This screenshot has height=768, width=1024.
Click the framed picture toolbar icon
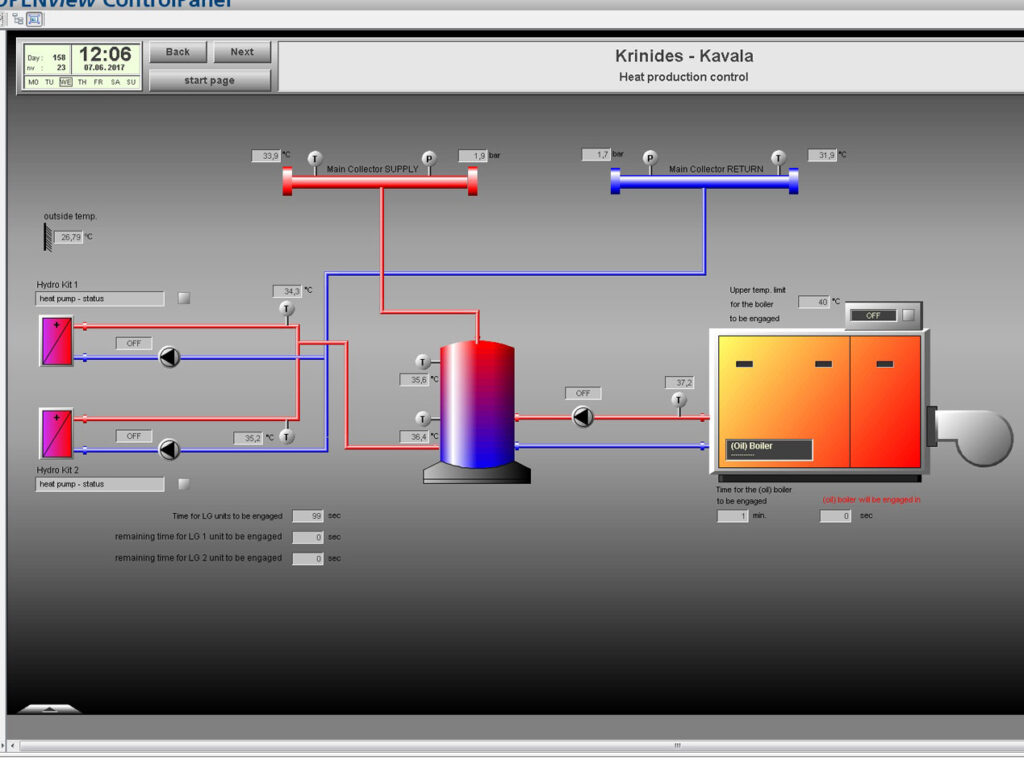tap(35, 20)
